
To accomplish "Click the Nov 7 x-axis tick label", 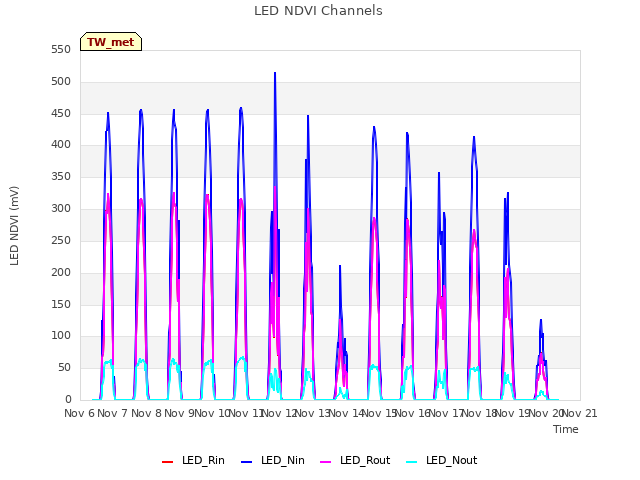I will [x=113, y=413].
